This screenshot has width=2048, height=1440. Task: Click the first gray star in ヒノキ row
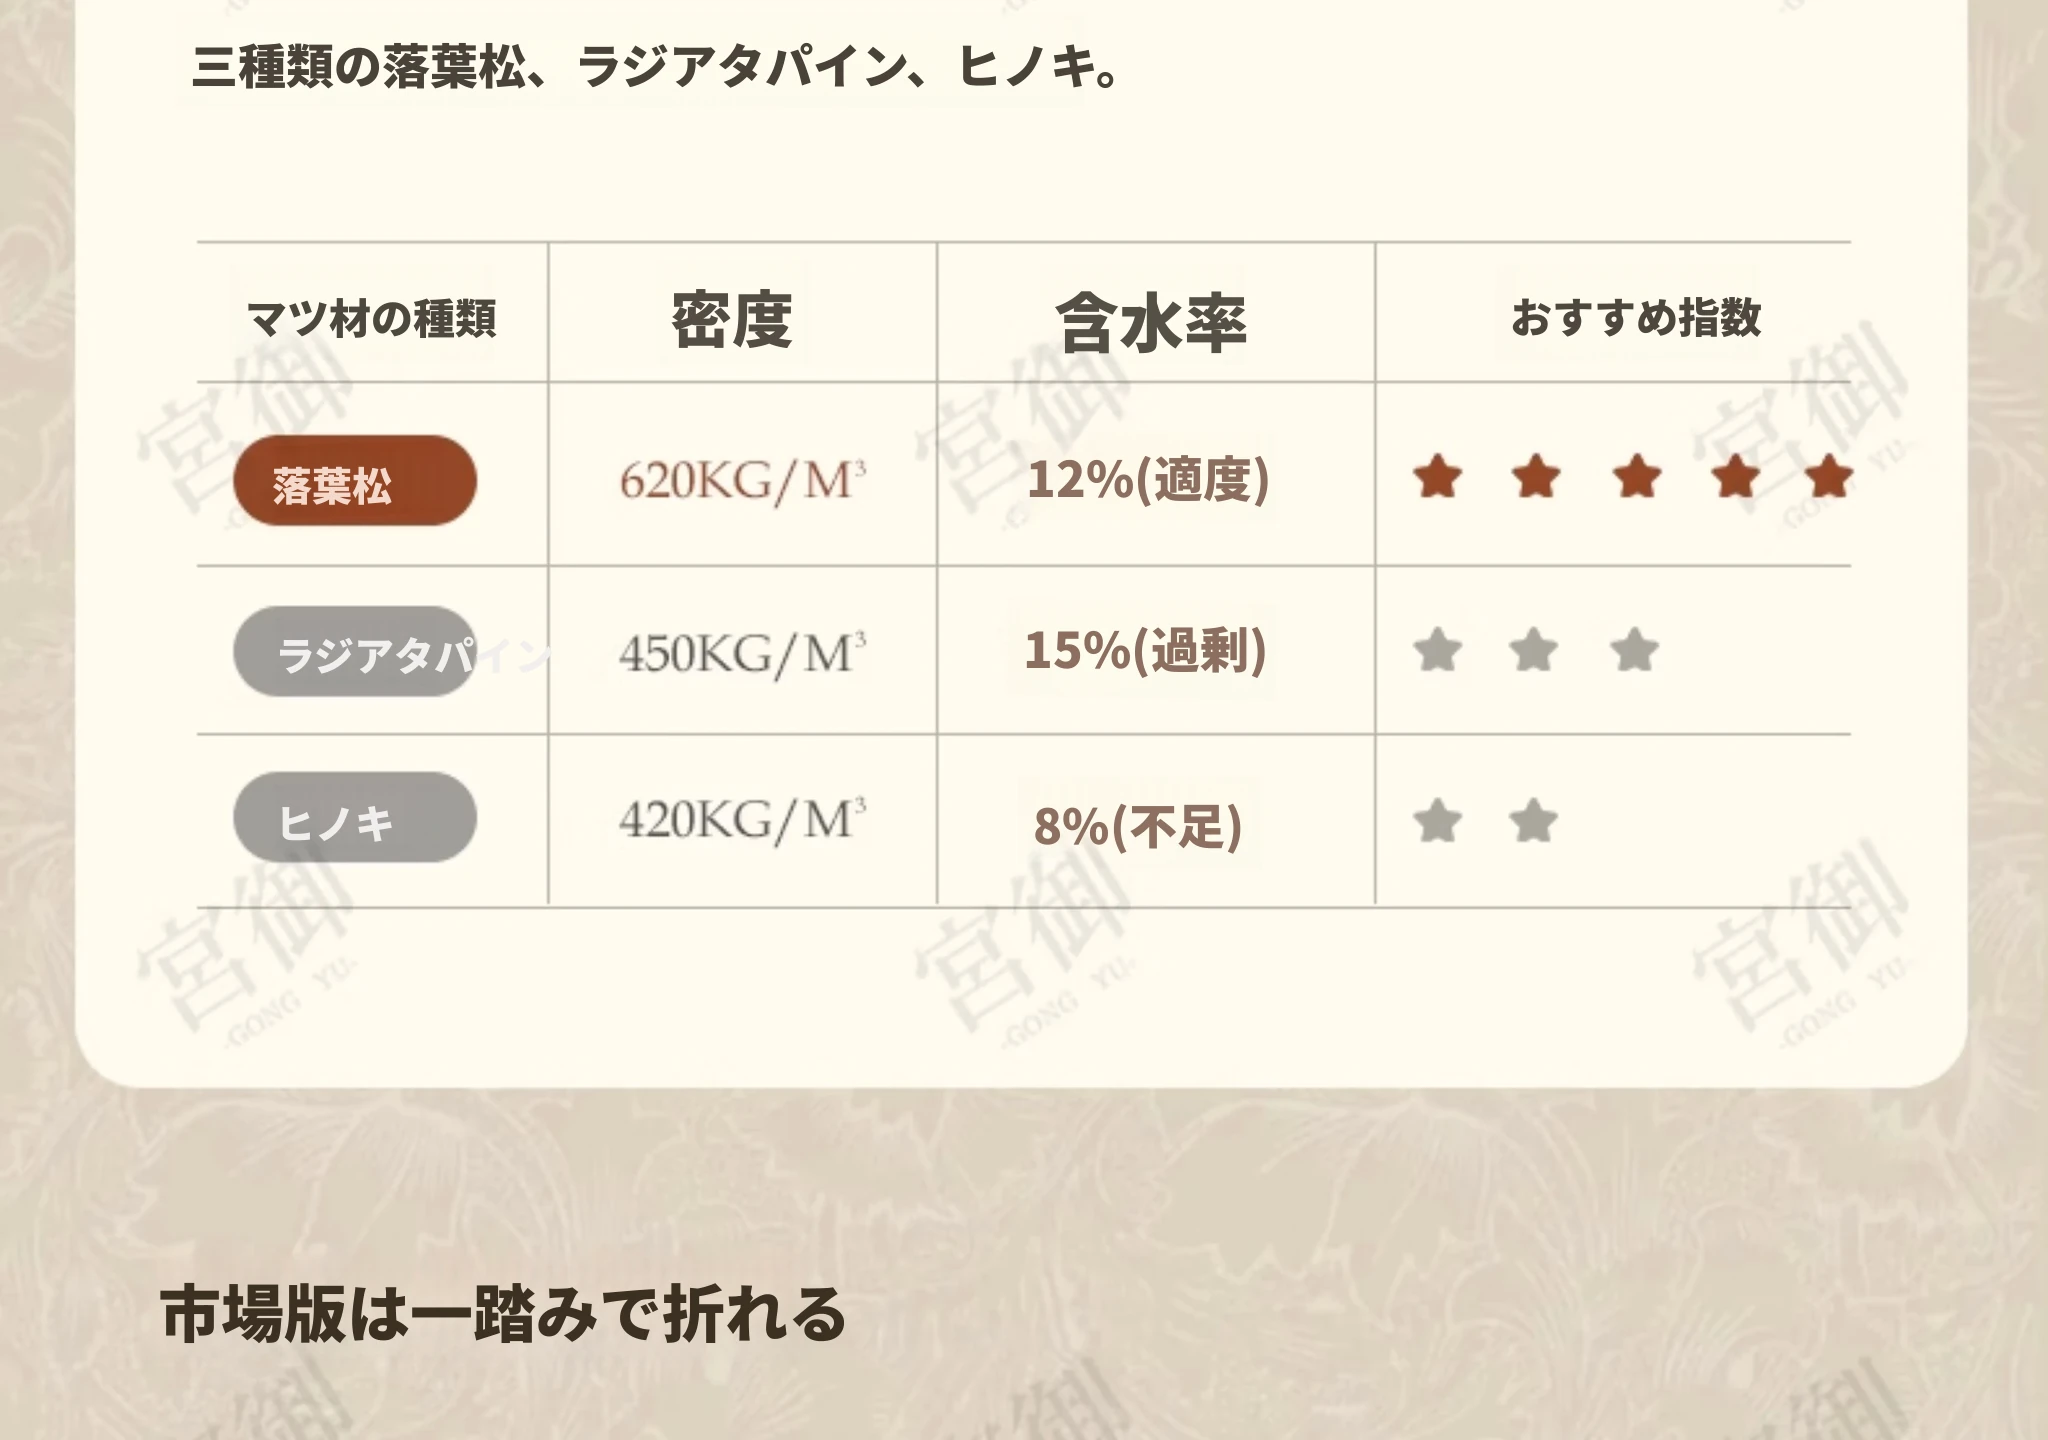1438,822
